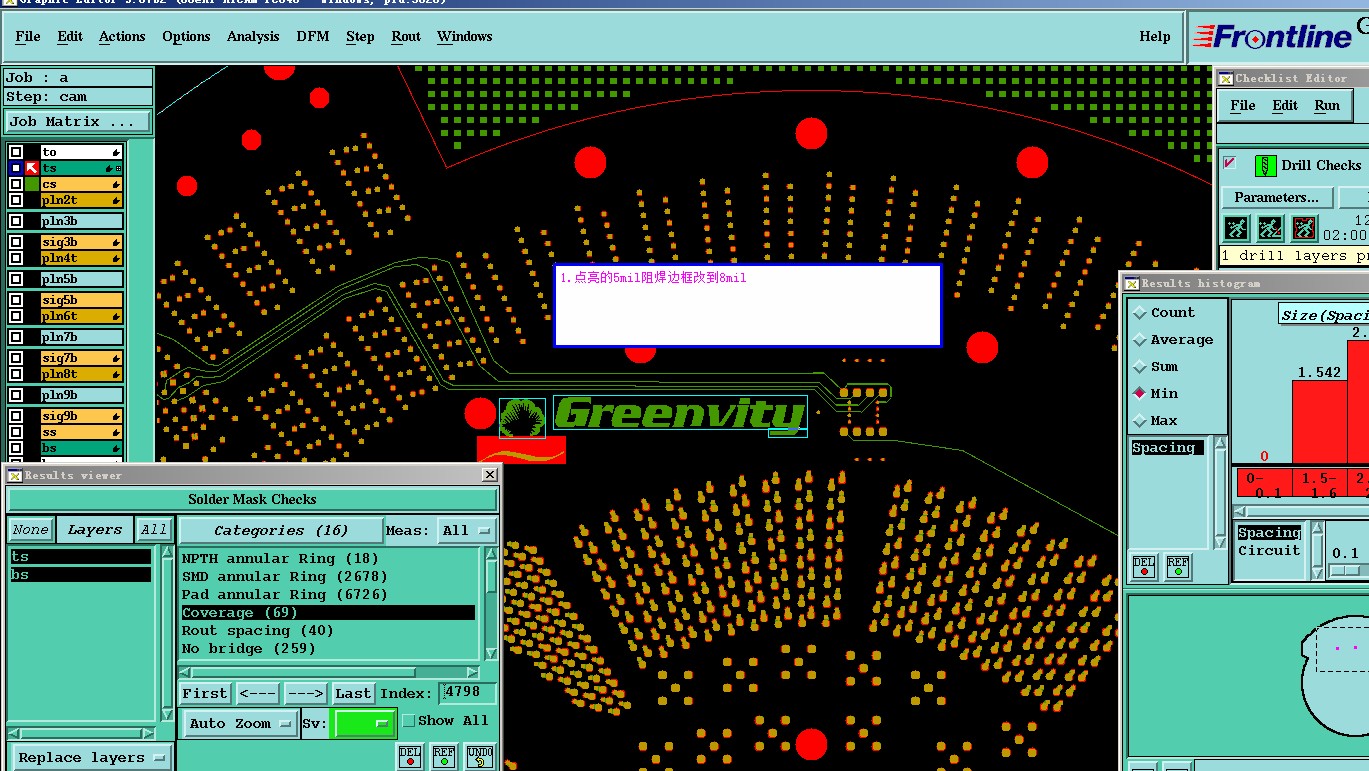Image resolution: width=1369 pixels, height=771 pixels.
Task: Click Results viewer title bar X icon
Action: (15, 476)
